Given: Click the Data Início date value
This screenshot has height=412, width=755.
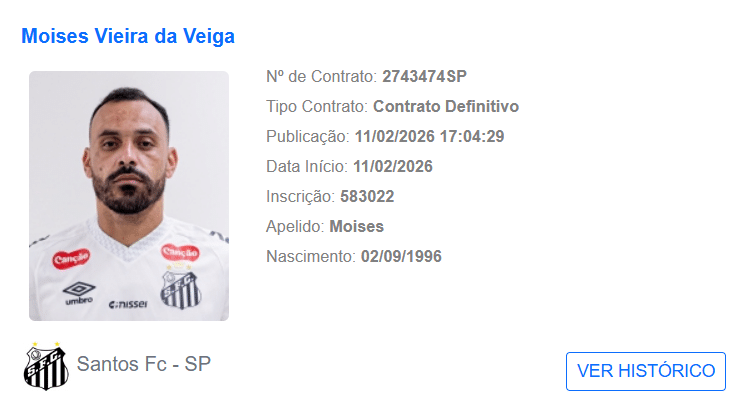Looking at the screenshot, I should pyautogui.click(x=393, y=167).
